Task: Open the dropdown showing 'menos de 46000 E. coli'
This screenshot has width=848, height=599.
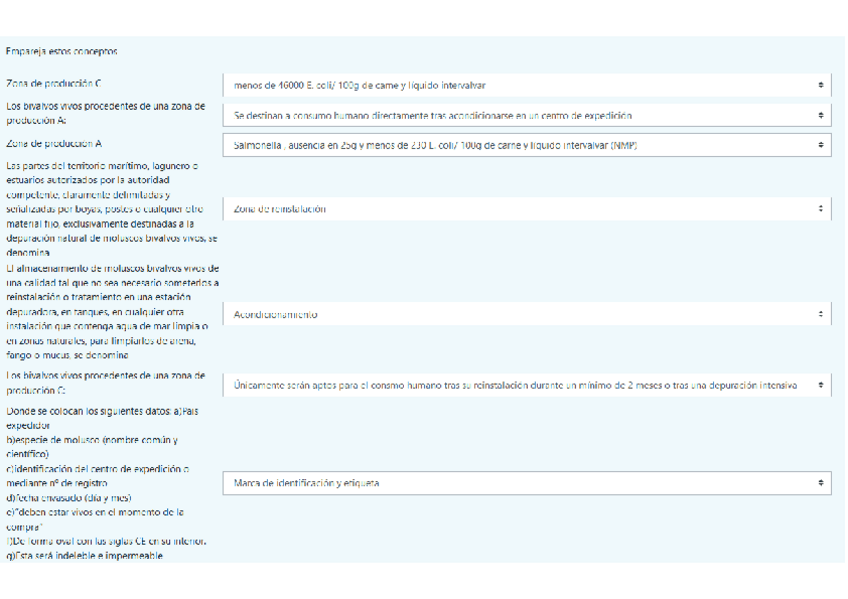Action: click(527, 85)
